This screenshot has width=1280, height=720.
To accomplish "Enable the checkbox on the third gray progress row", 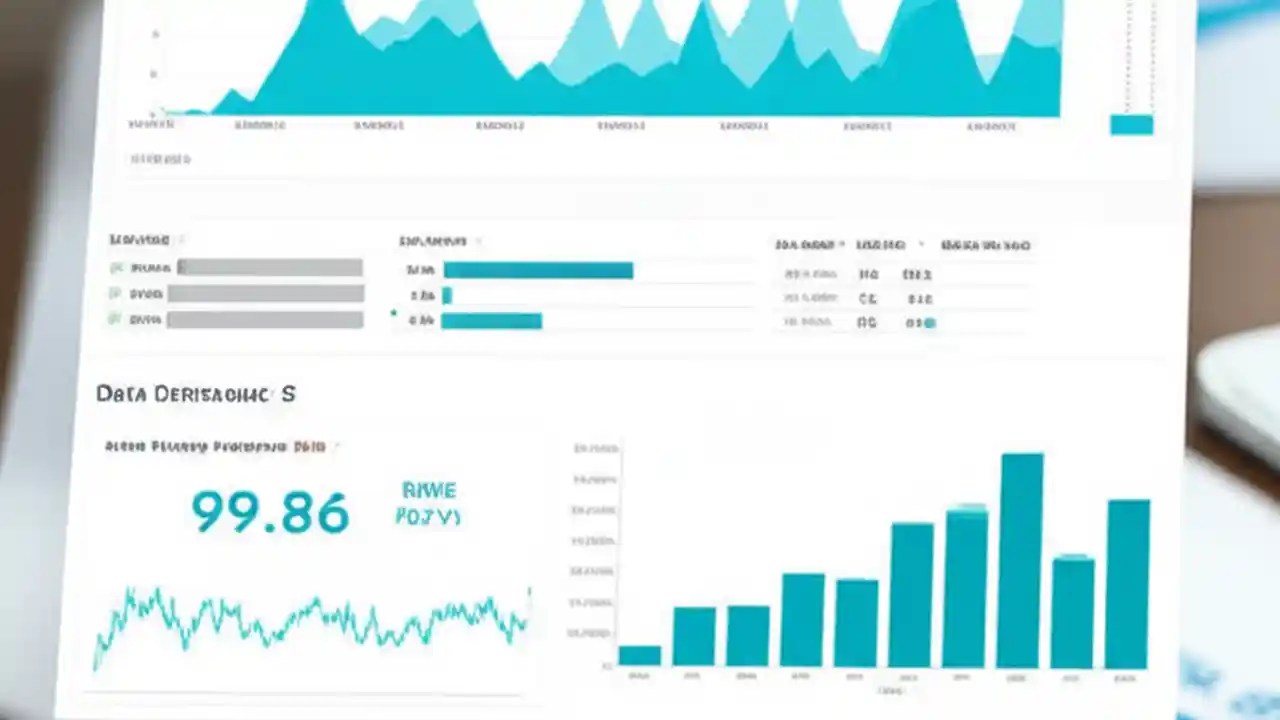I will coord(116,320).
